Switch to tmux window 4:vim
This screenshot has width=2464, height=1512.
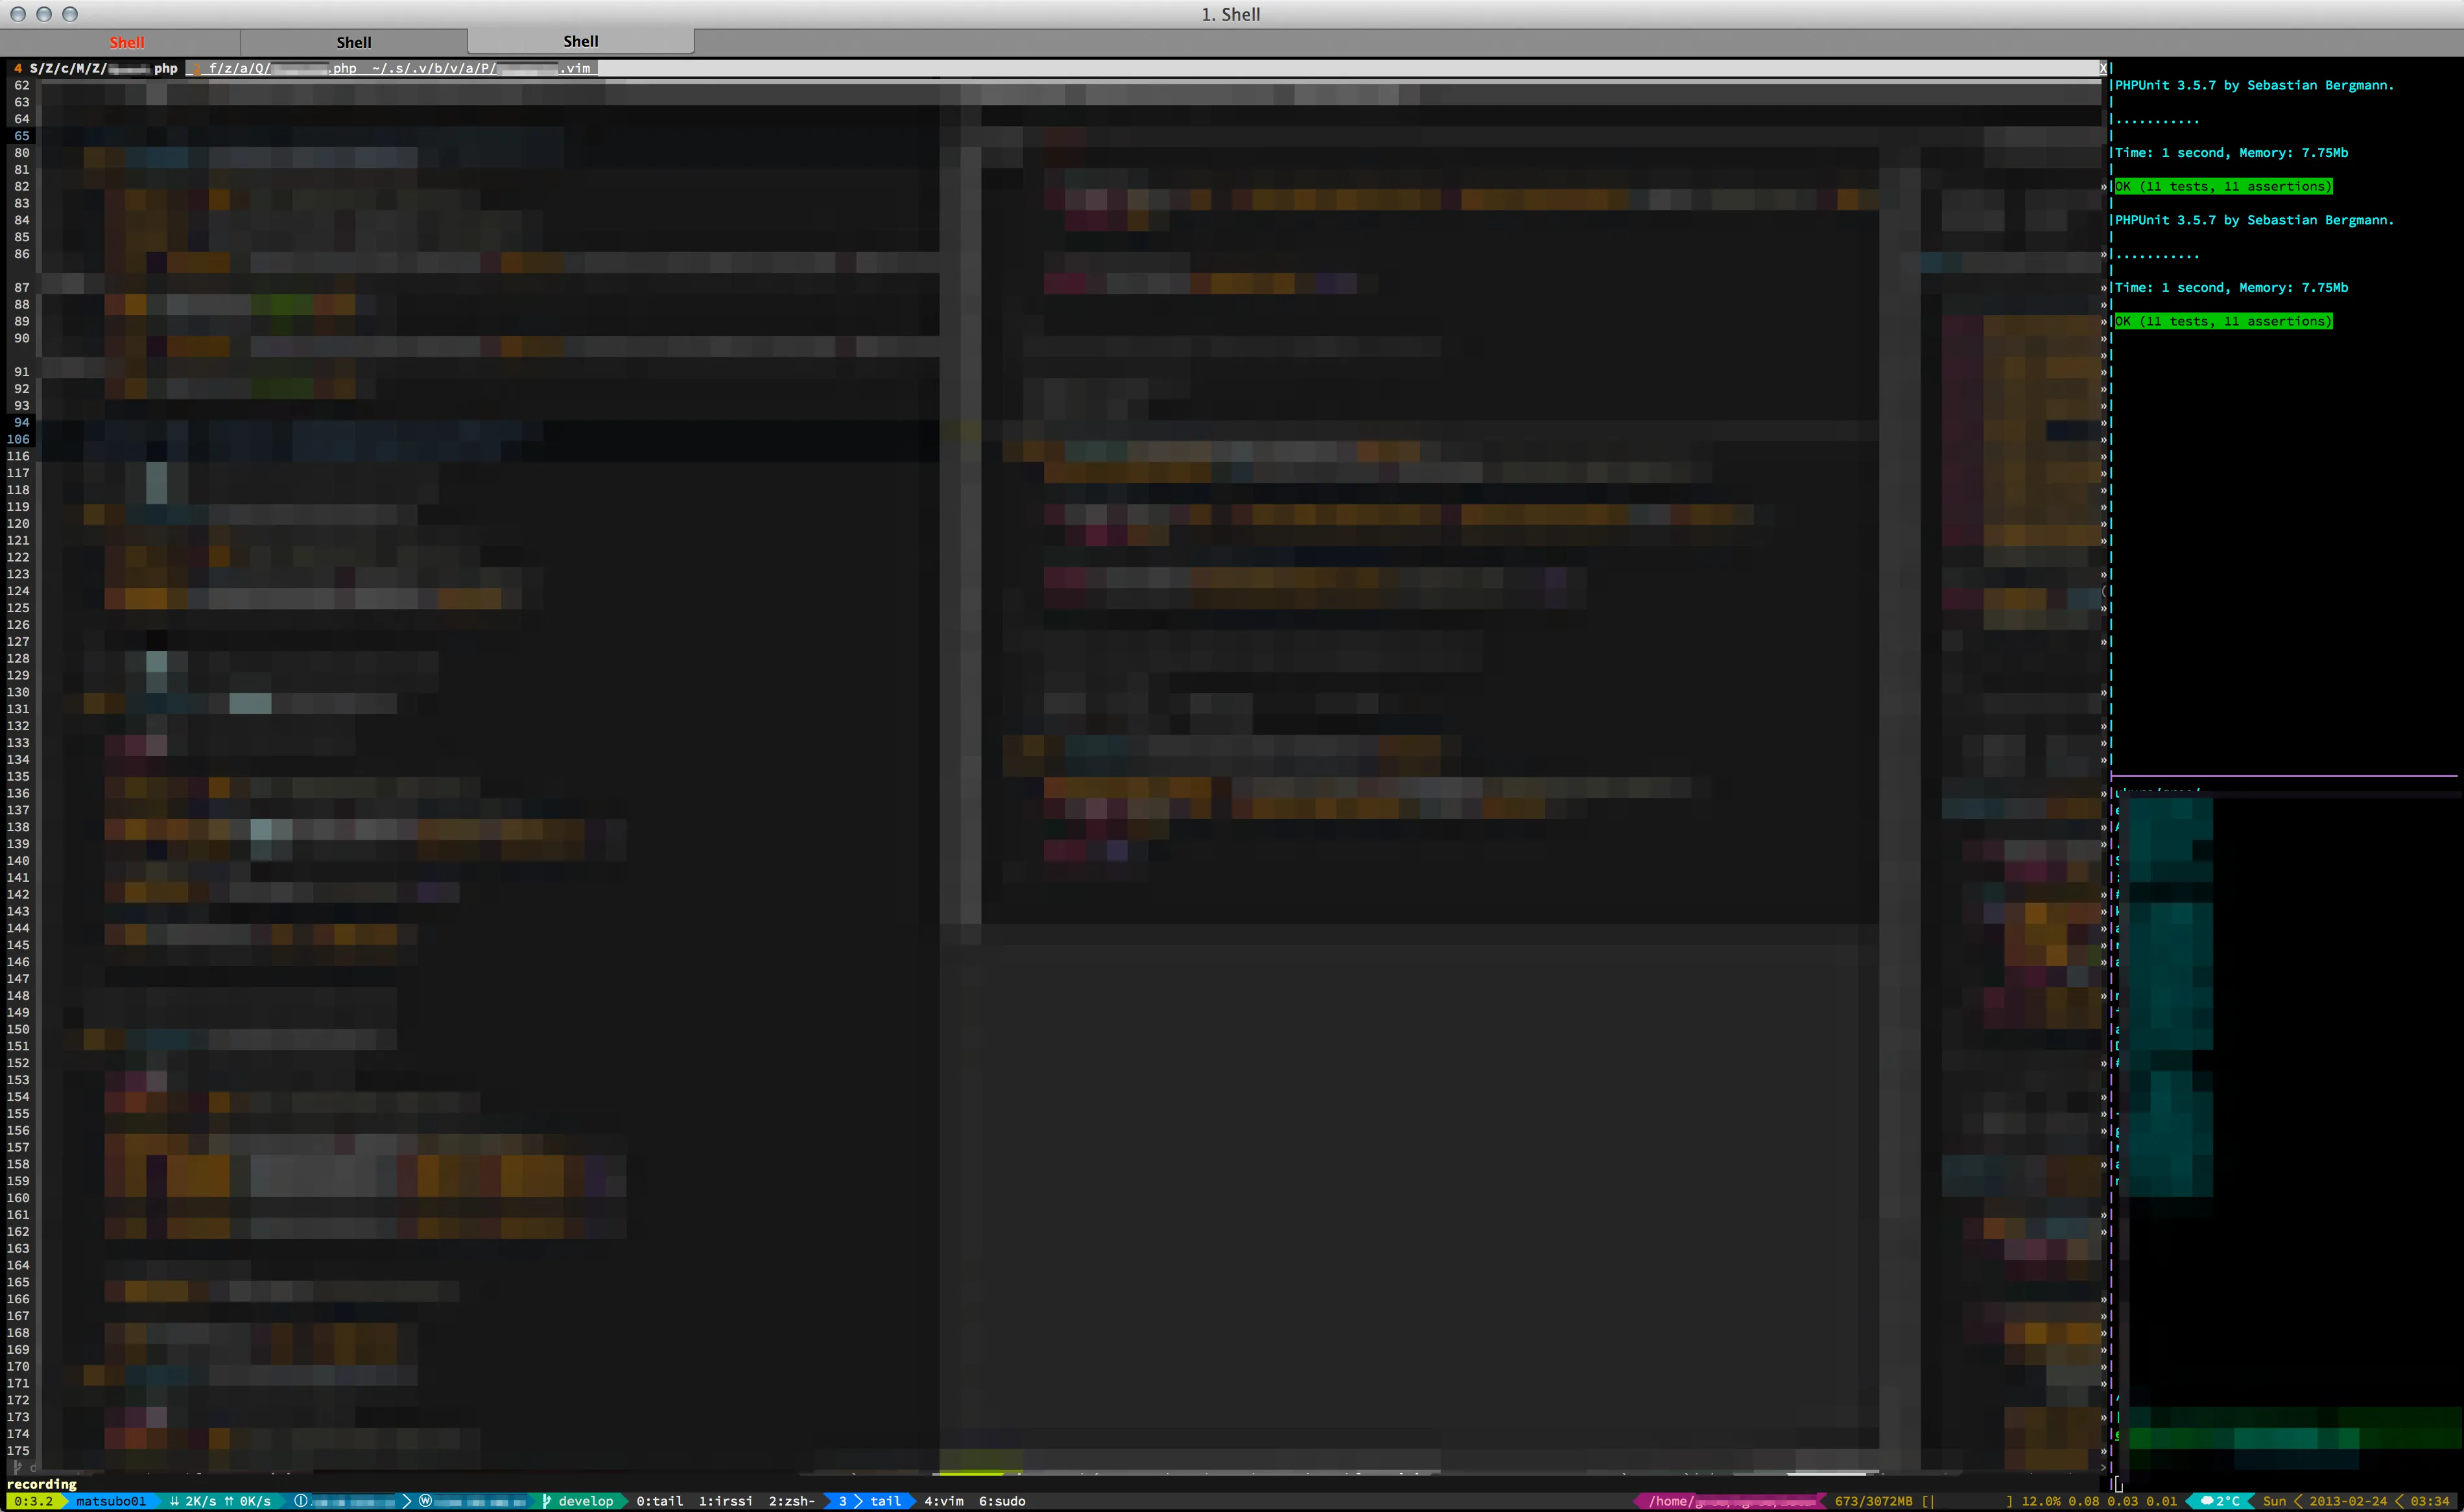[x=943, y=1501]
